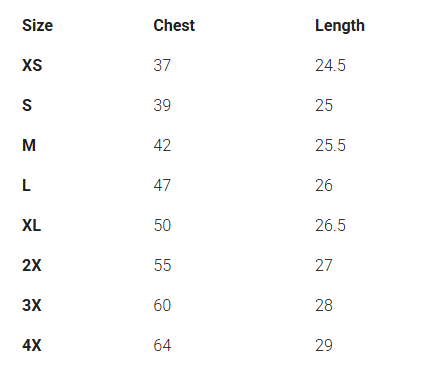Select the 3X size row label
Screen dimensions: 429x382
[x=32, y=305]
